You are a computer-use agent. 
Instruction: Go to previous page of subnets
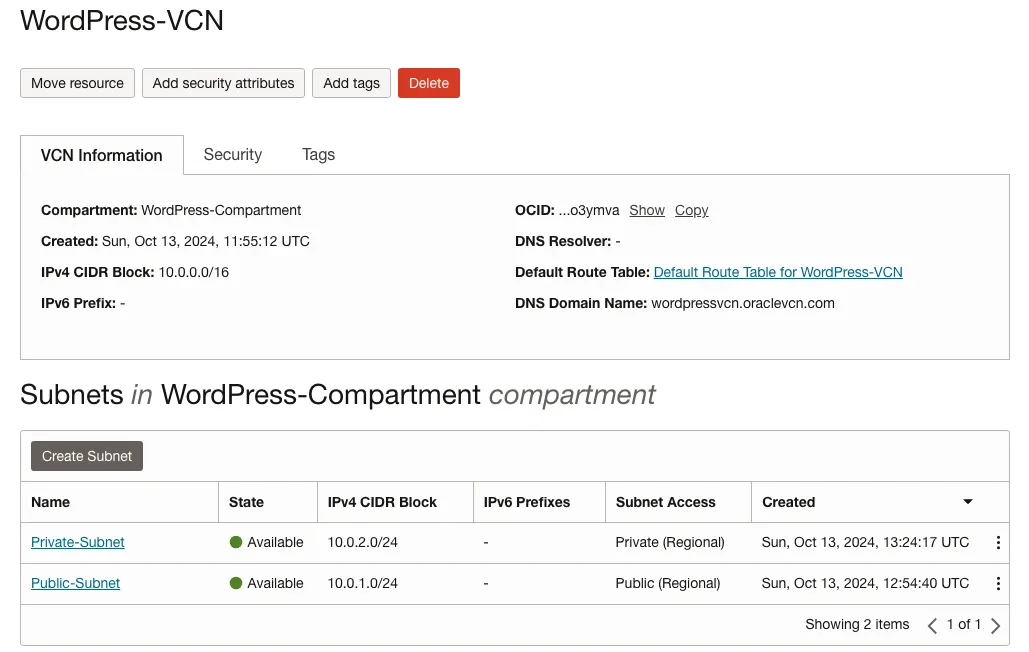[x=932, y=625]
